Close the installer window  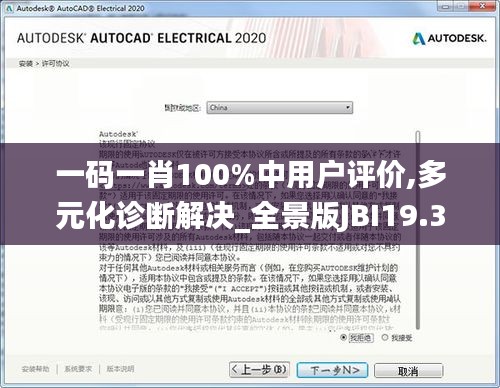click(x=482, y=6)
